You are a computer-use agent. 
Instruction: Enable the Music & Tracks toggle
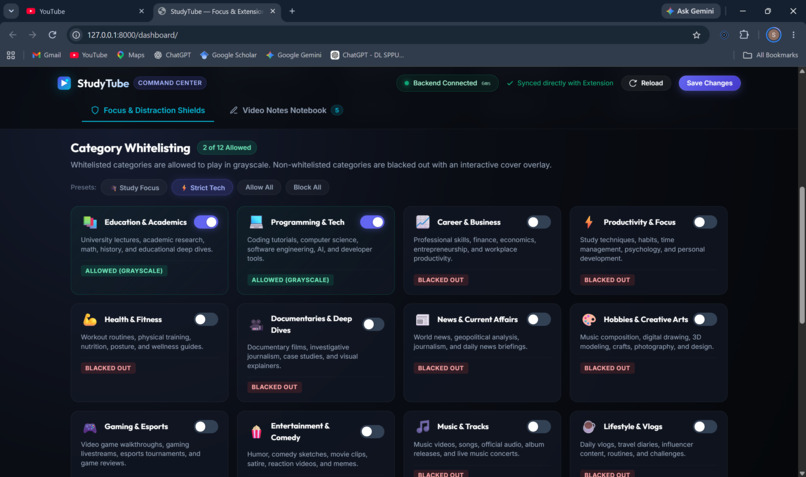[539, 427]
